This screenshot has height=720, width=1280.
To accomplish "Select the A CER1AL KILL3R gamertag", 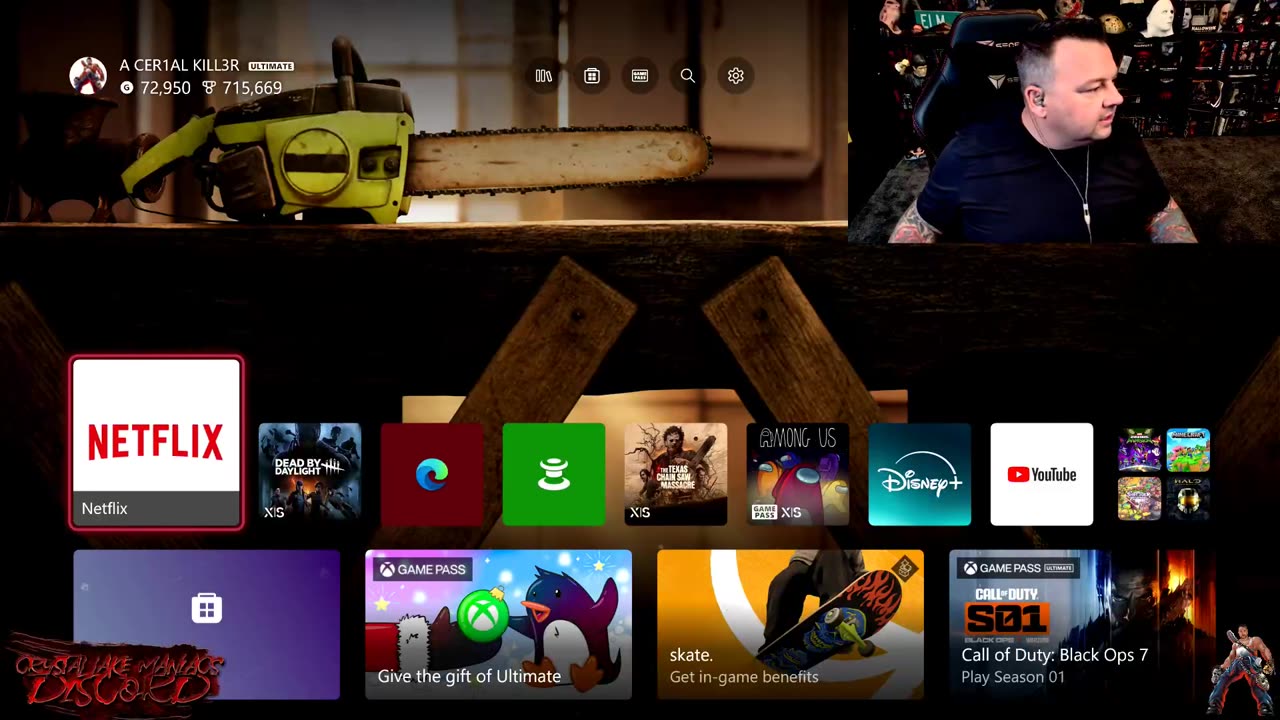I will click(x=179, y=65).
